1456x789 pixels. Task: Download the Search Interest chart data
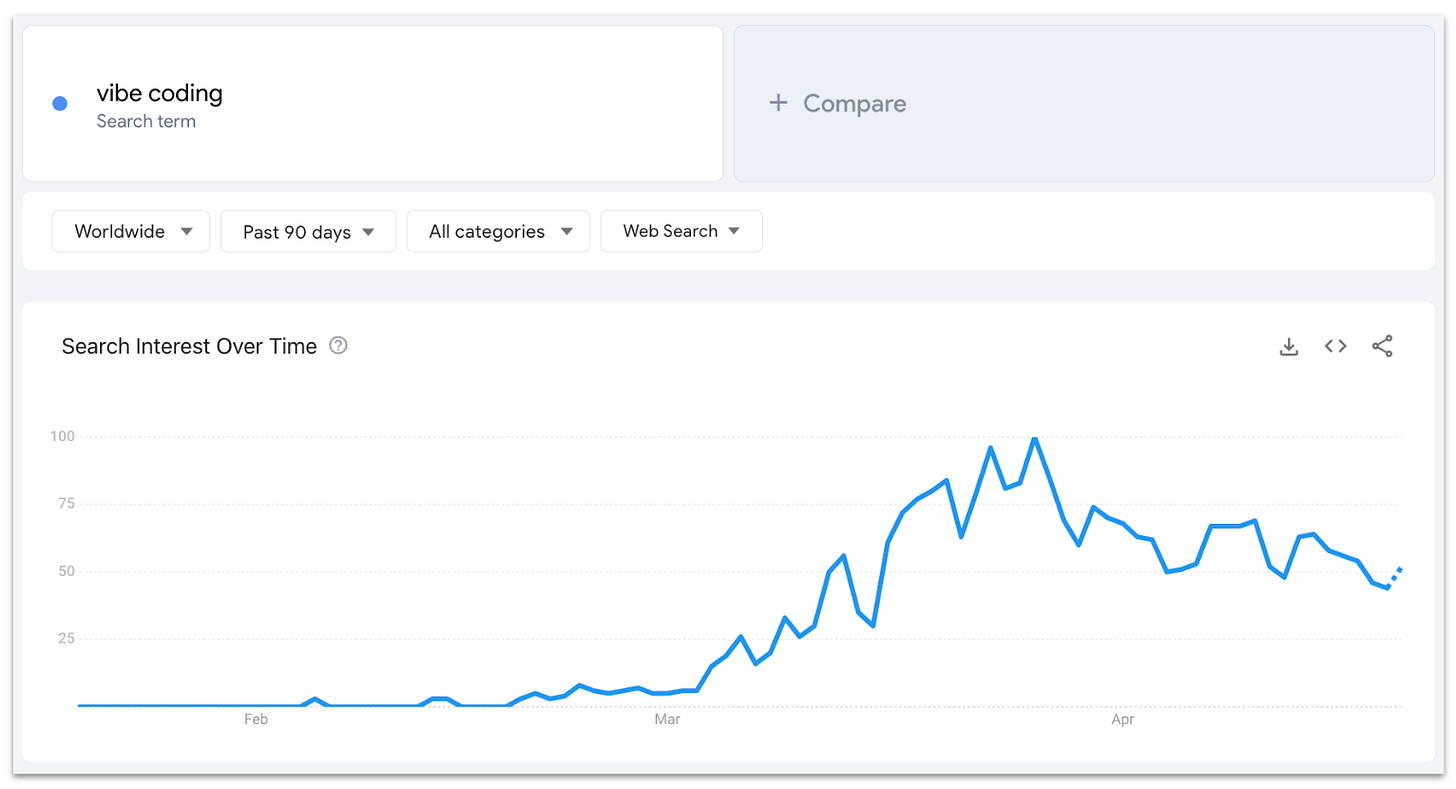click(1289, 346)
